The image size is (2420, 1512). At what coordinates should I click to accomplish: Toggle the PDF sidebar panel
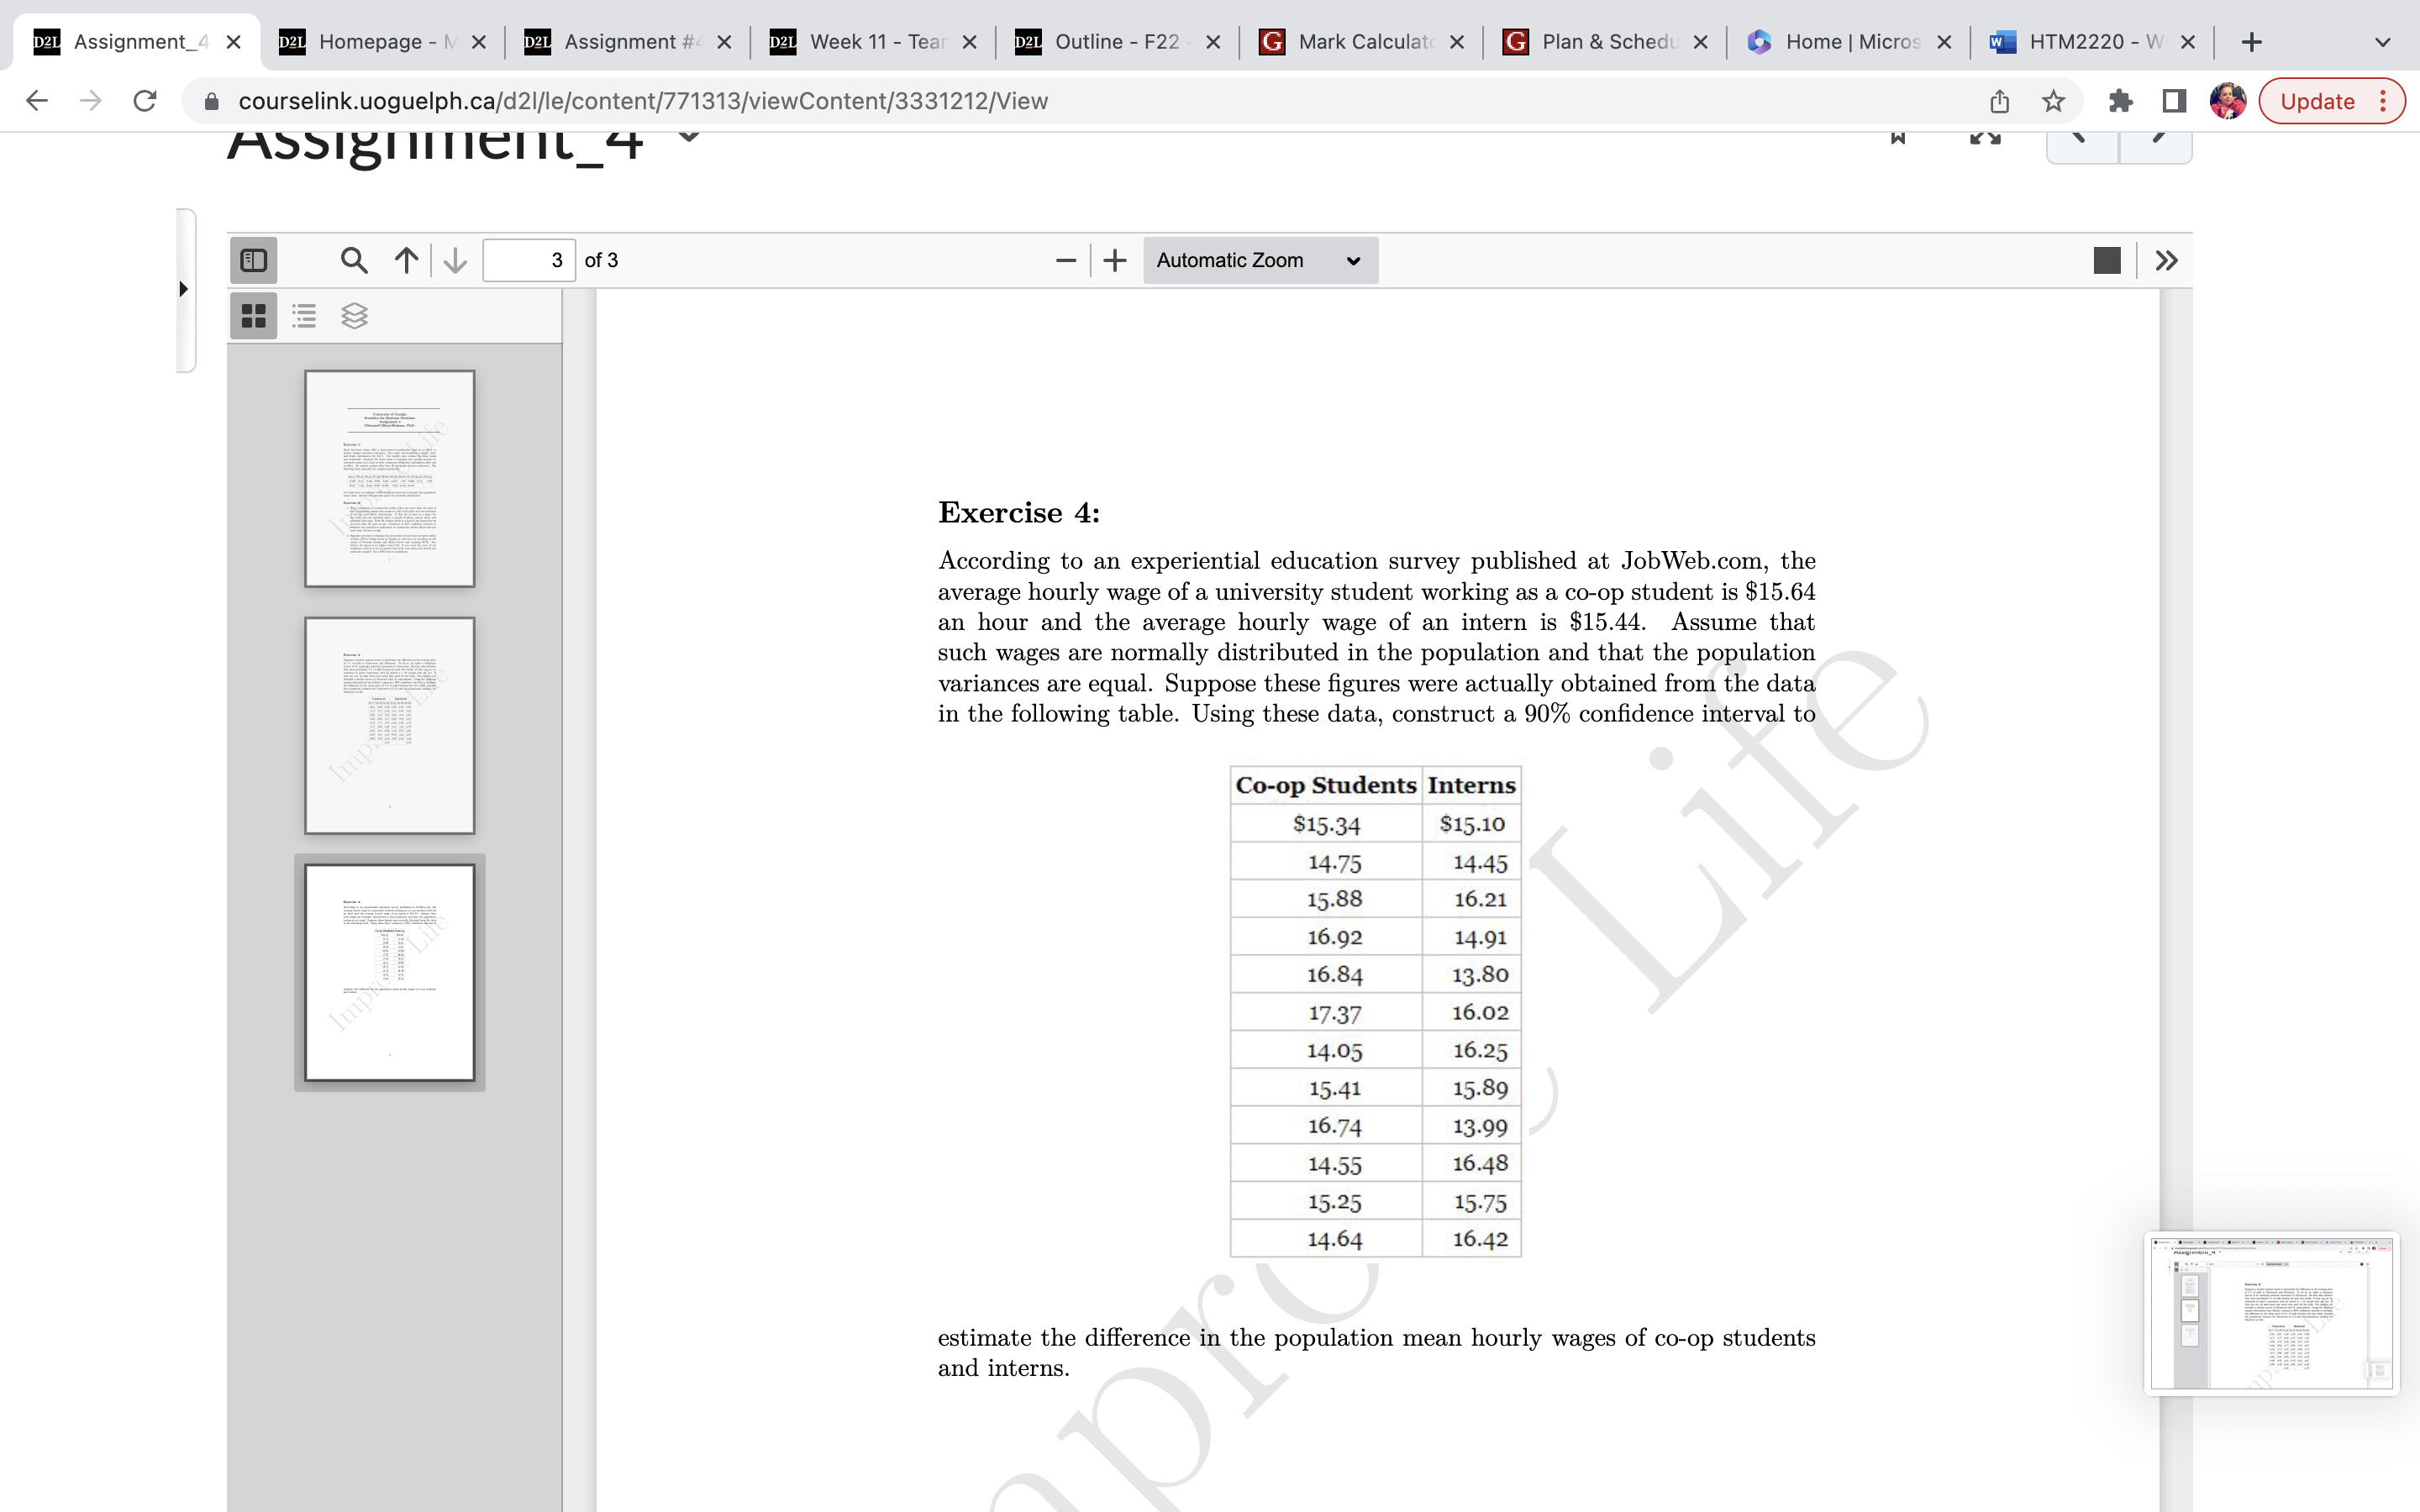point(253,260)
